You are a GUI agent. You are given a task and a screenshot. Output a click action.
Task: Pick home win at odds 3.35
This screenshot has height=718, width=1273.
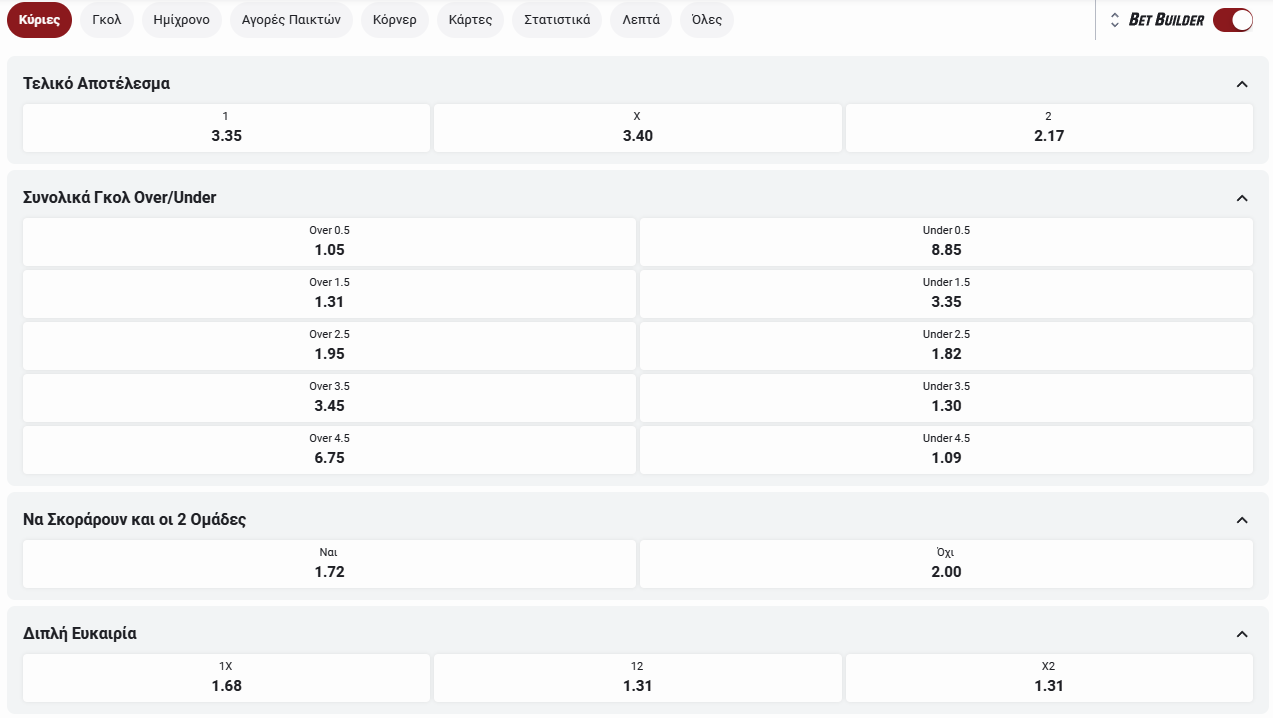point(226,128)
